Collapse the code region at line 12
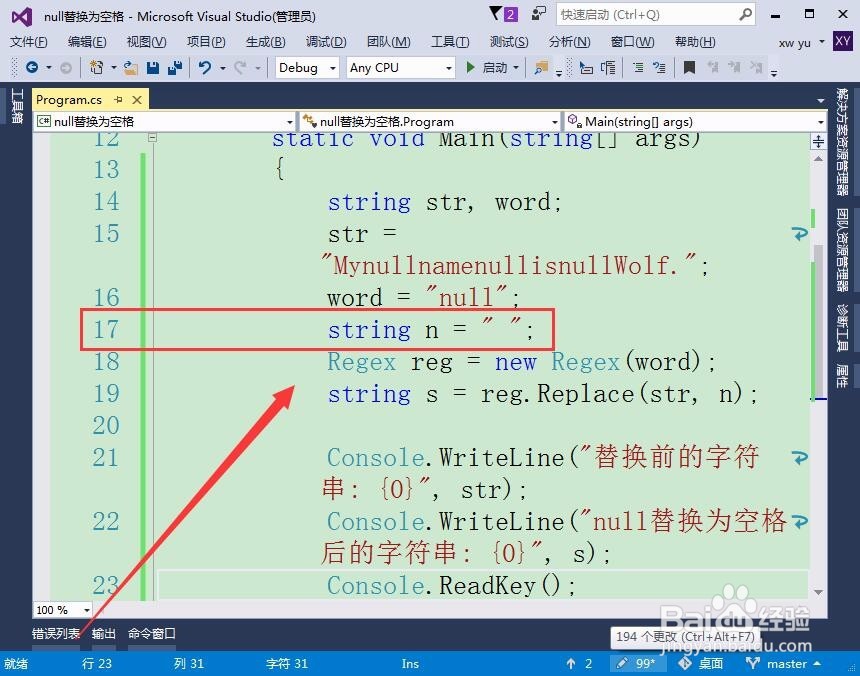 (x=152, y=140)
